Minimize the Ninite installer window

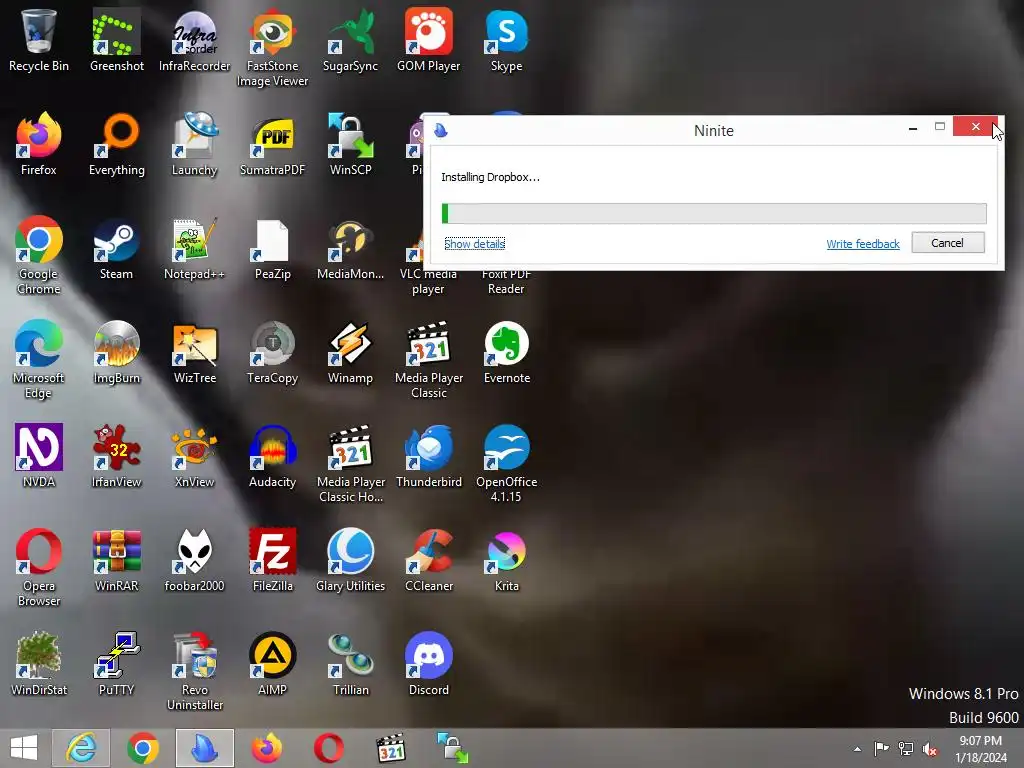913,128
